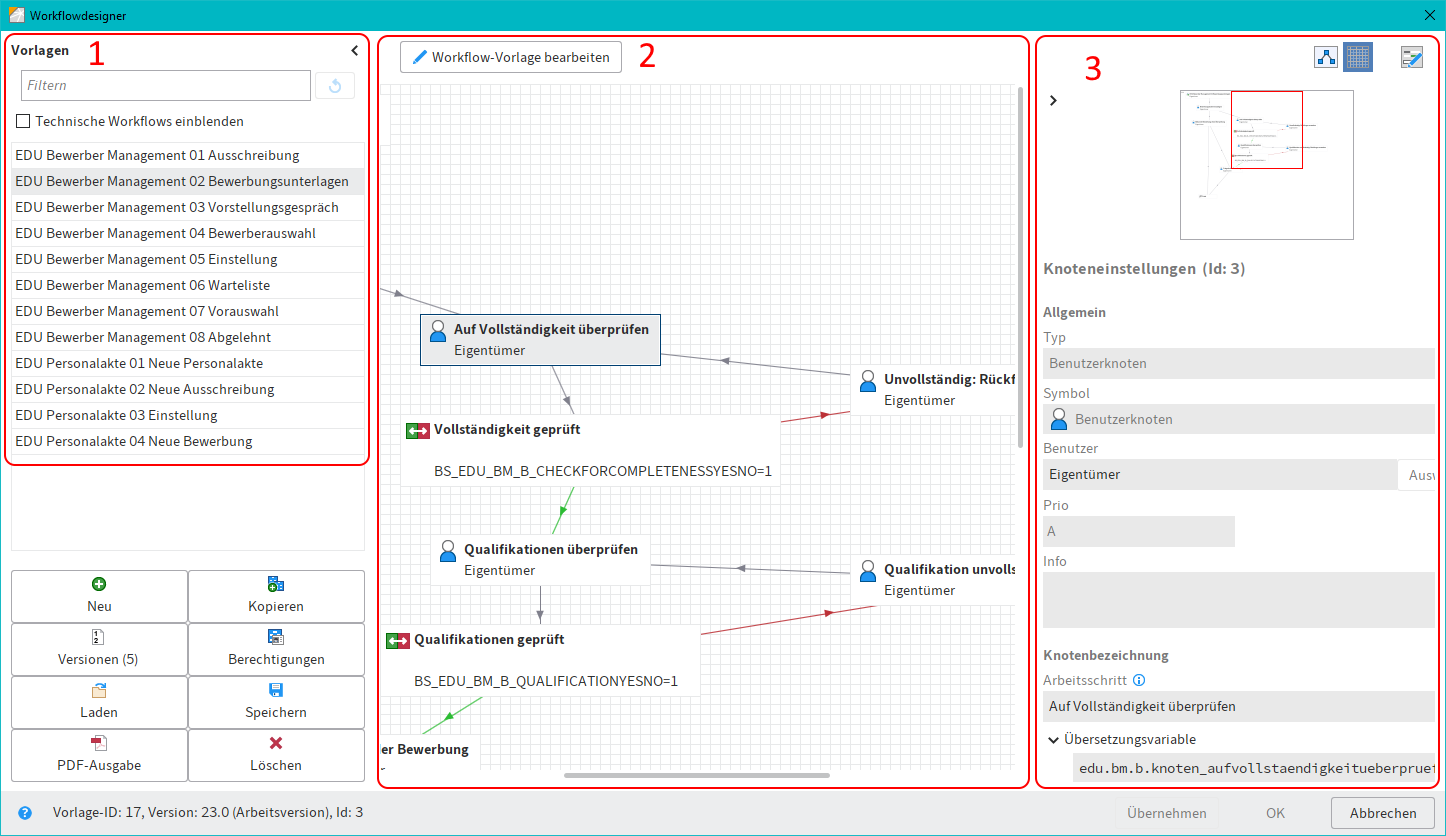Viewport: 1446px width, 836px height.
Task: Collapse the Übersetzungsvariable section
Action: [x=1052, y=739]
